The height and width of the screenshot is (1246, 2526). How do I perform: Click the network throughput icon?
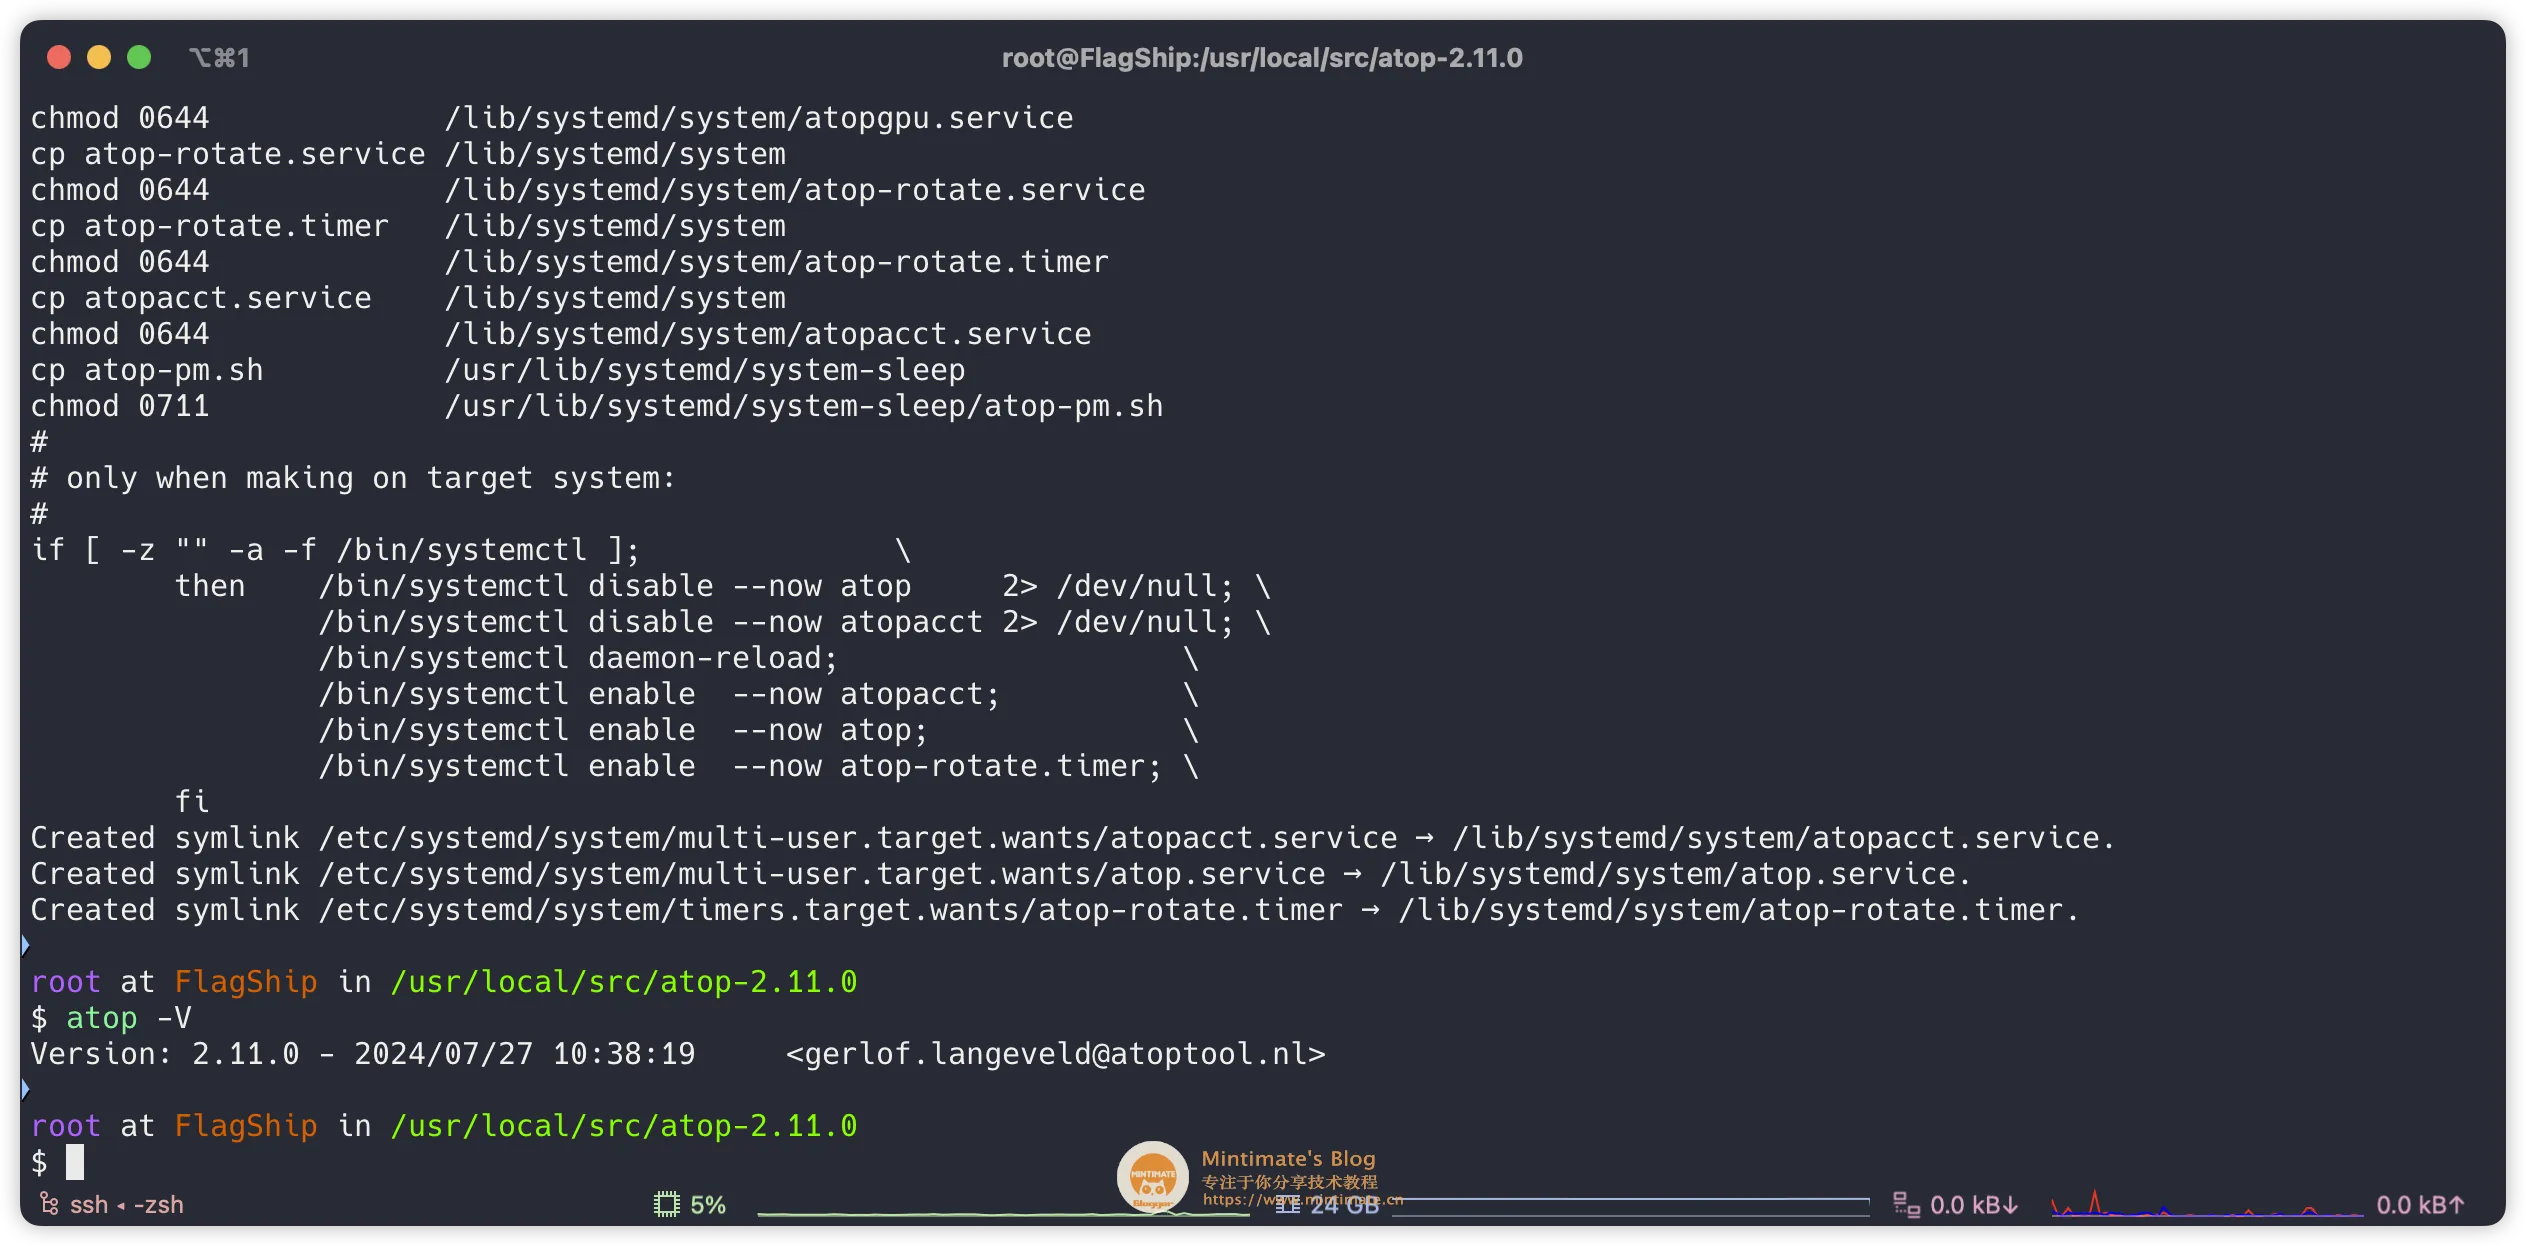coord(1906,1204)
